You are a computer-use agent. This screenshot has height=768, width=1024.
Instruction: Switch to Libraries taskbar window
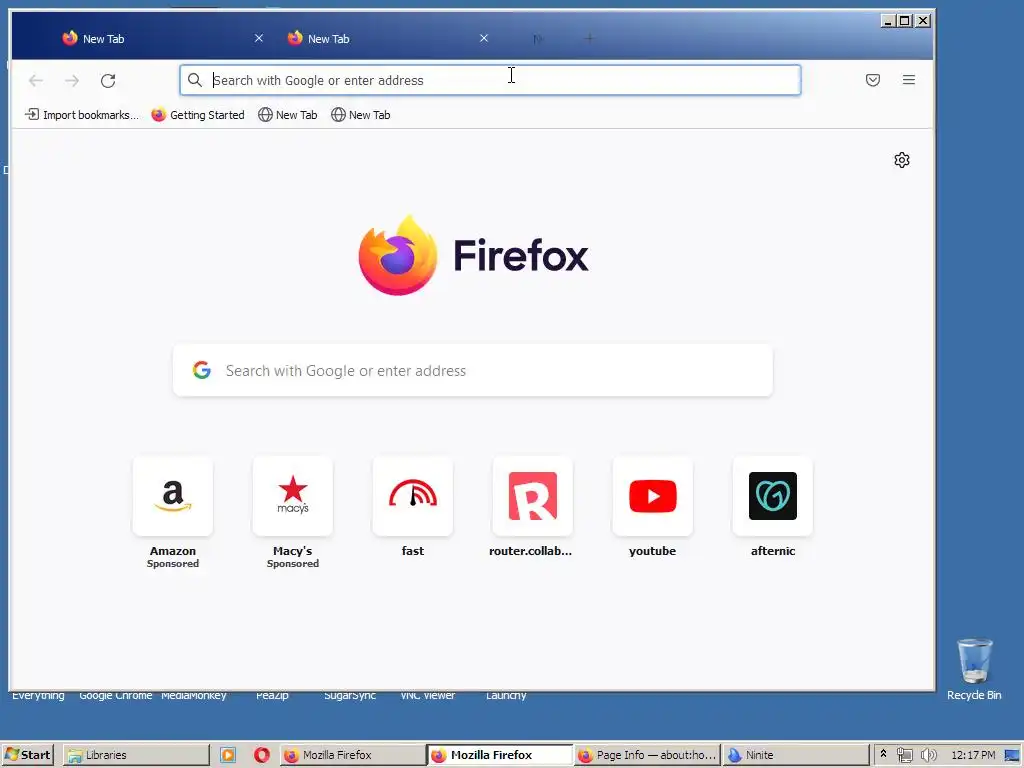point(136,755)
